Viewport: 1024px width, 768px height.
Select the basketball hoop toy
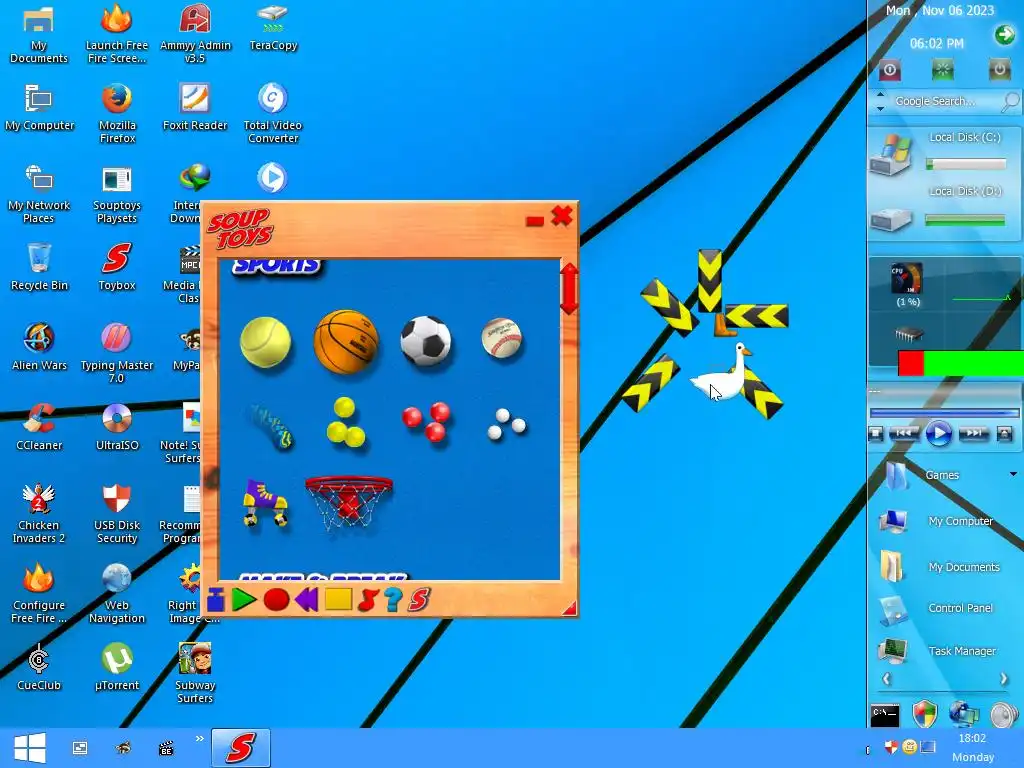[x=349, y=503]
